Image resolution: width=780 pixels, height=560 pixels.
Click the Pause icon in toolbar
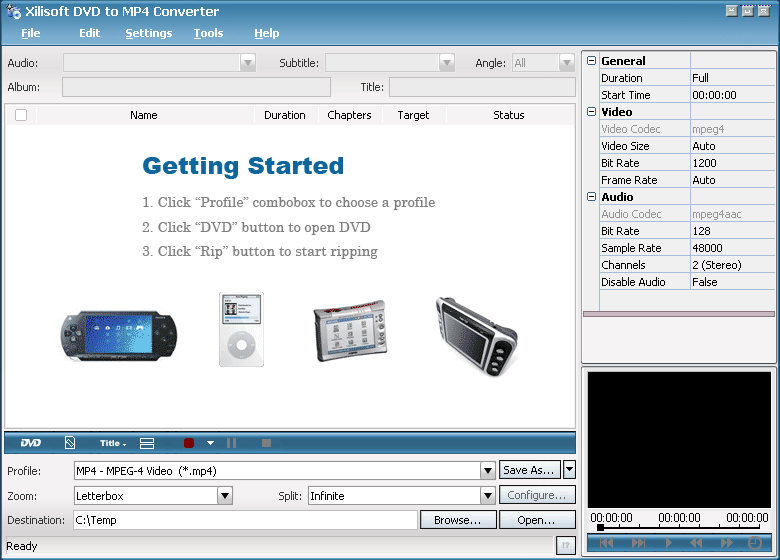coord(231,443)
